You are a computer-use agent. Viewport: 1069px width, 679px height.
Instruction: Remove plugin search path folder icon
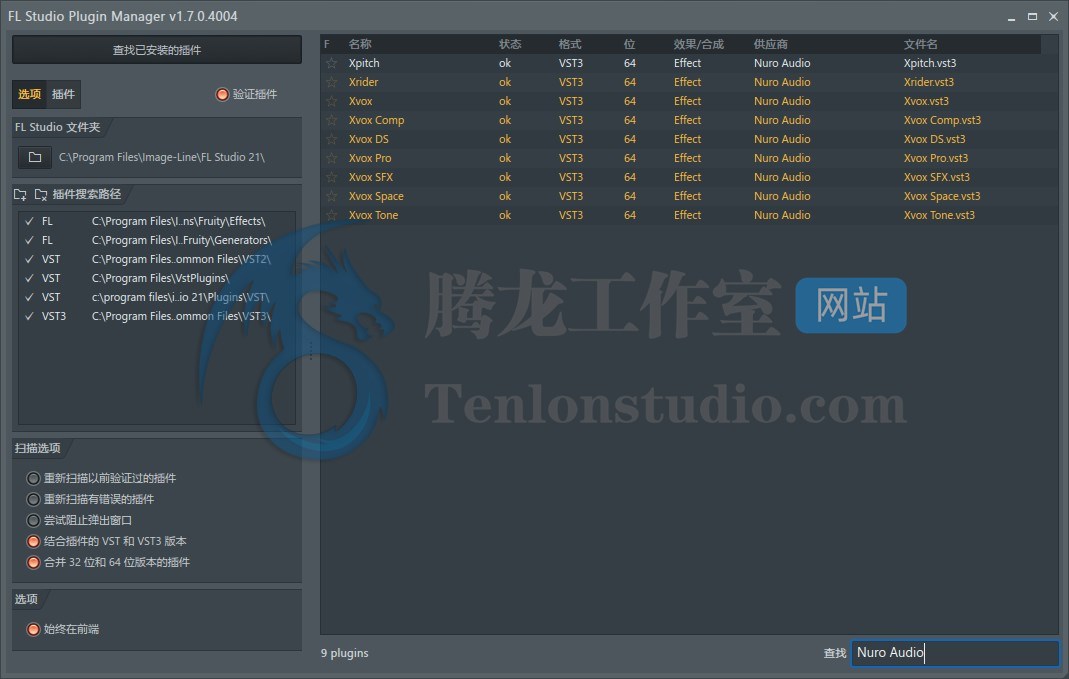point(41,194)
